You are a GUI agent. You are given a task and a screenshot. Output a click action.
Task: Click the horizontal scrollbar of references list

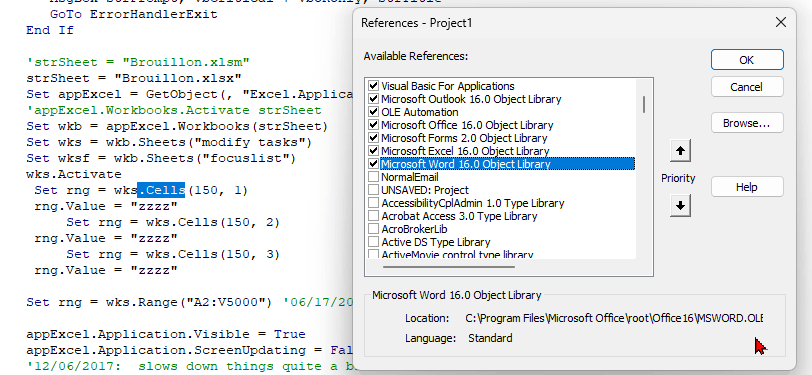pyautogui.click(x=449, y=267)
